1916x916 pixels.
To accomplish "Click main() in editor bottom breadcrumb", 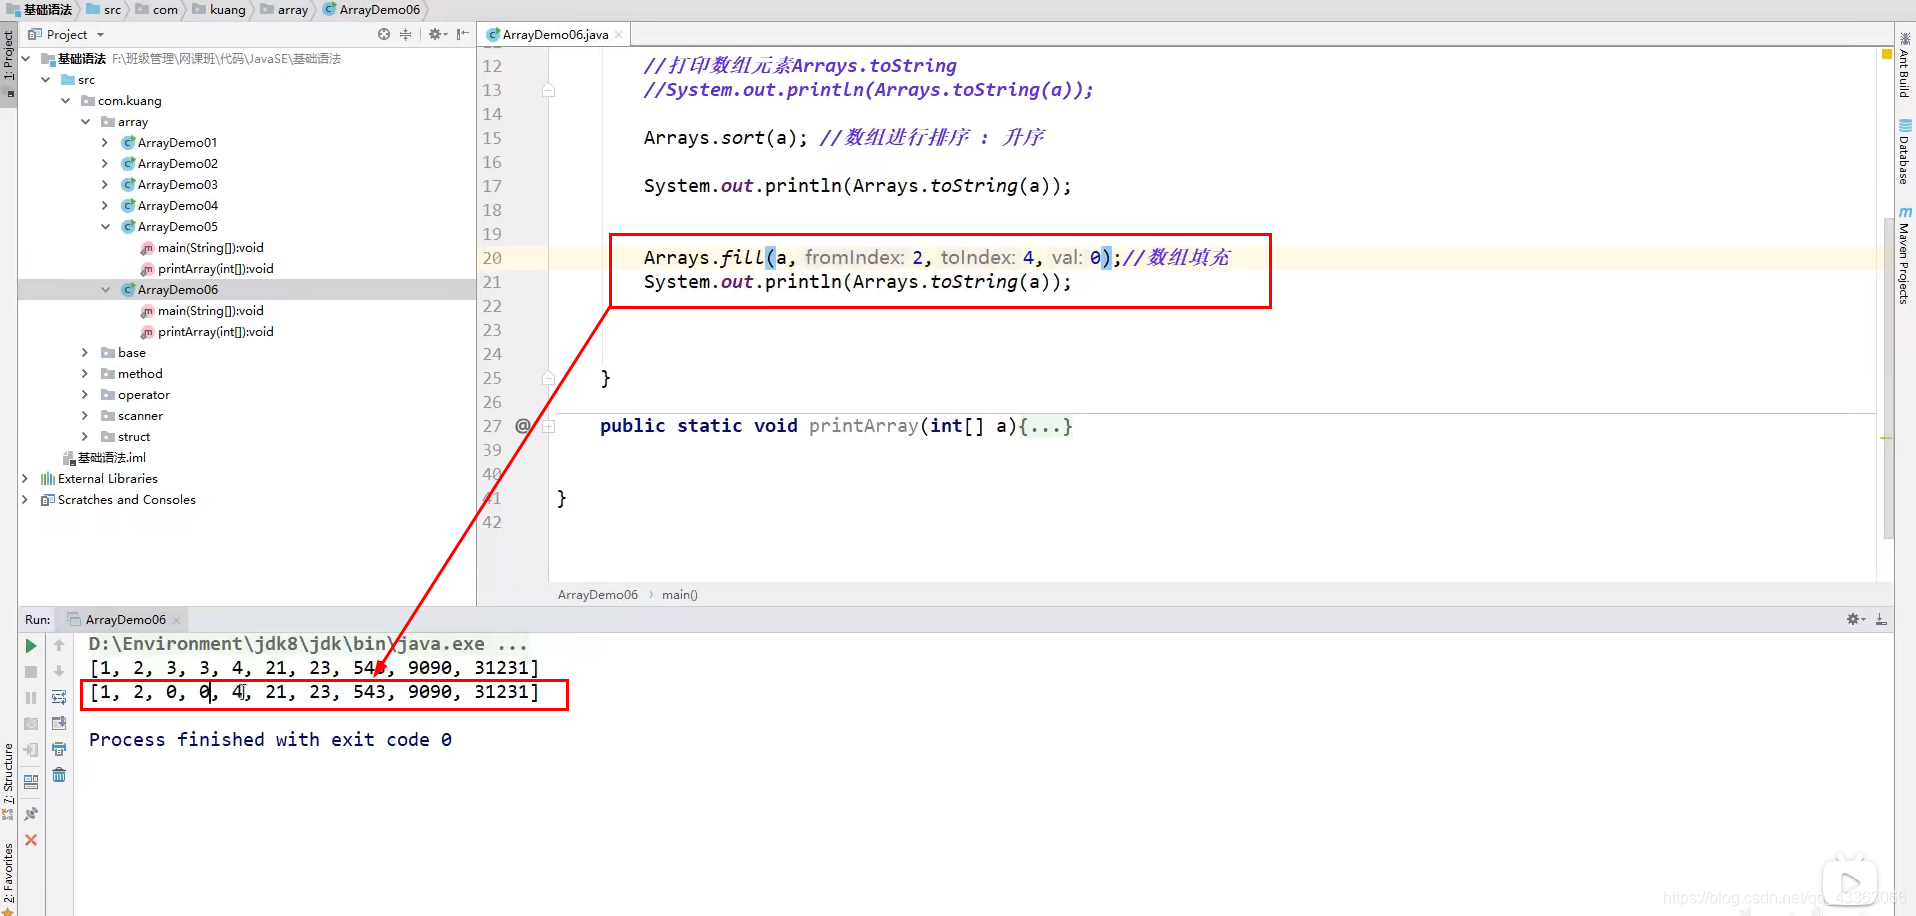I will pos(680,595).
